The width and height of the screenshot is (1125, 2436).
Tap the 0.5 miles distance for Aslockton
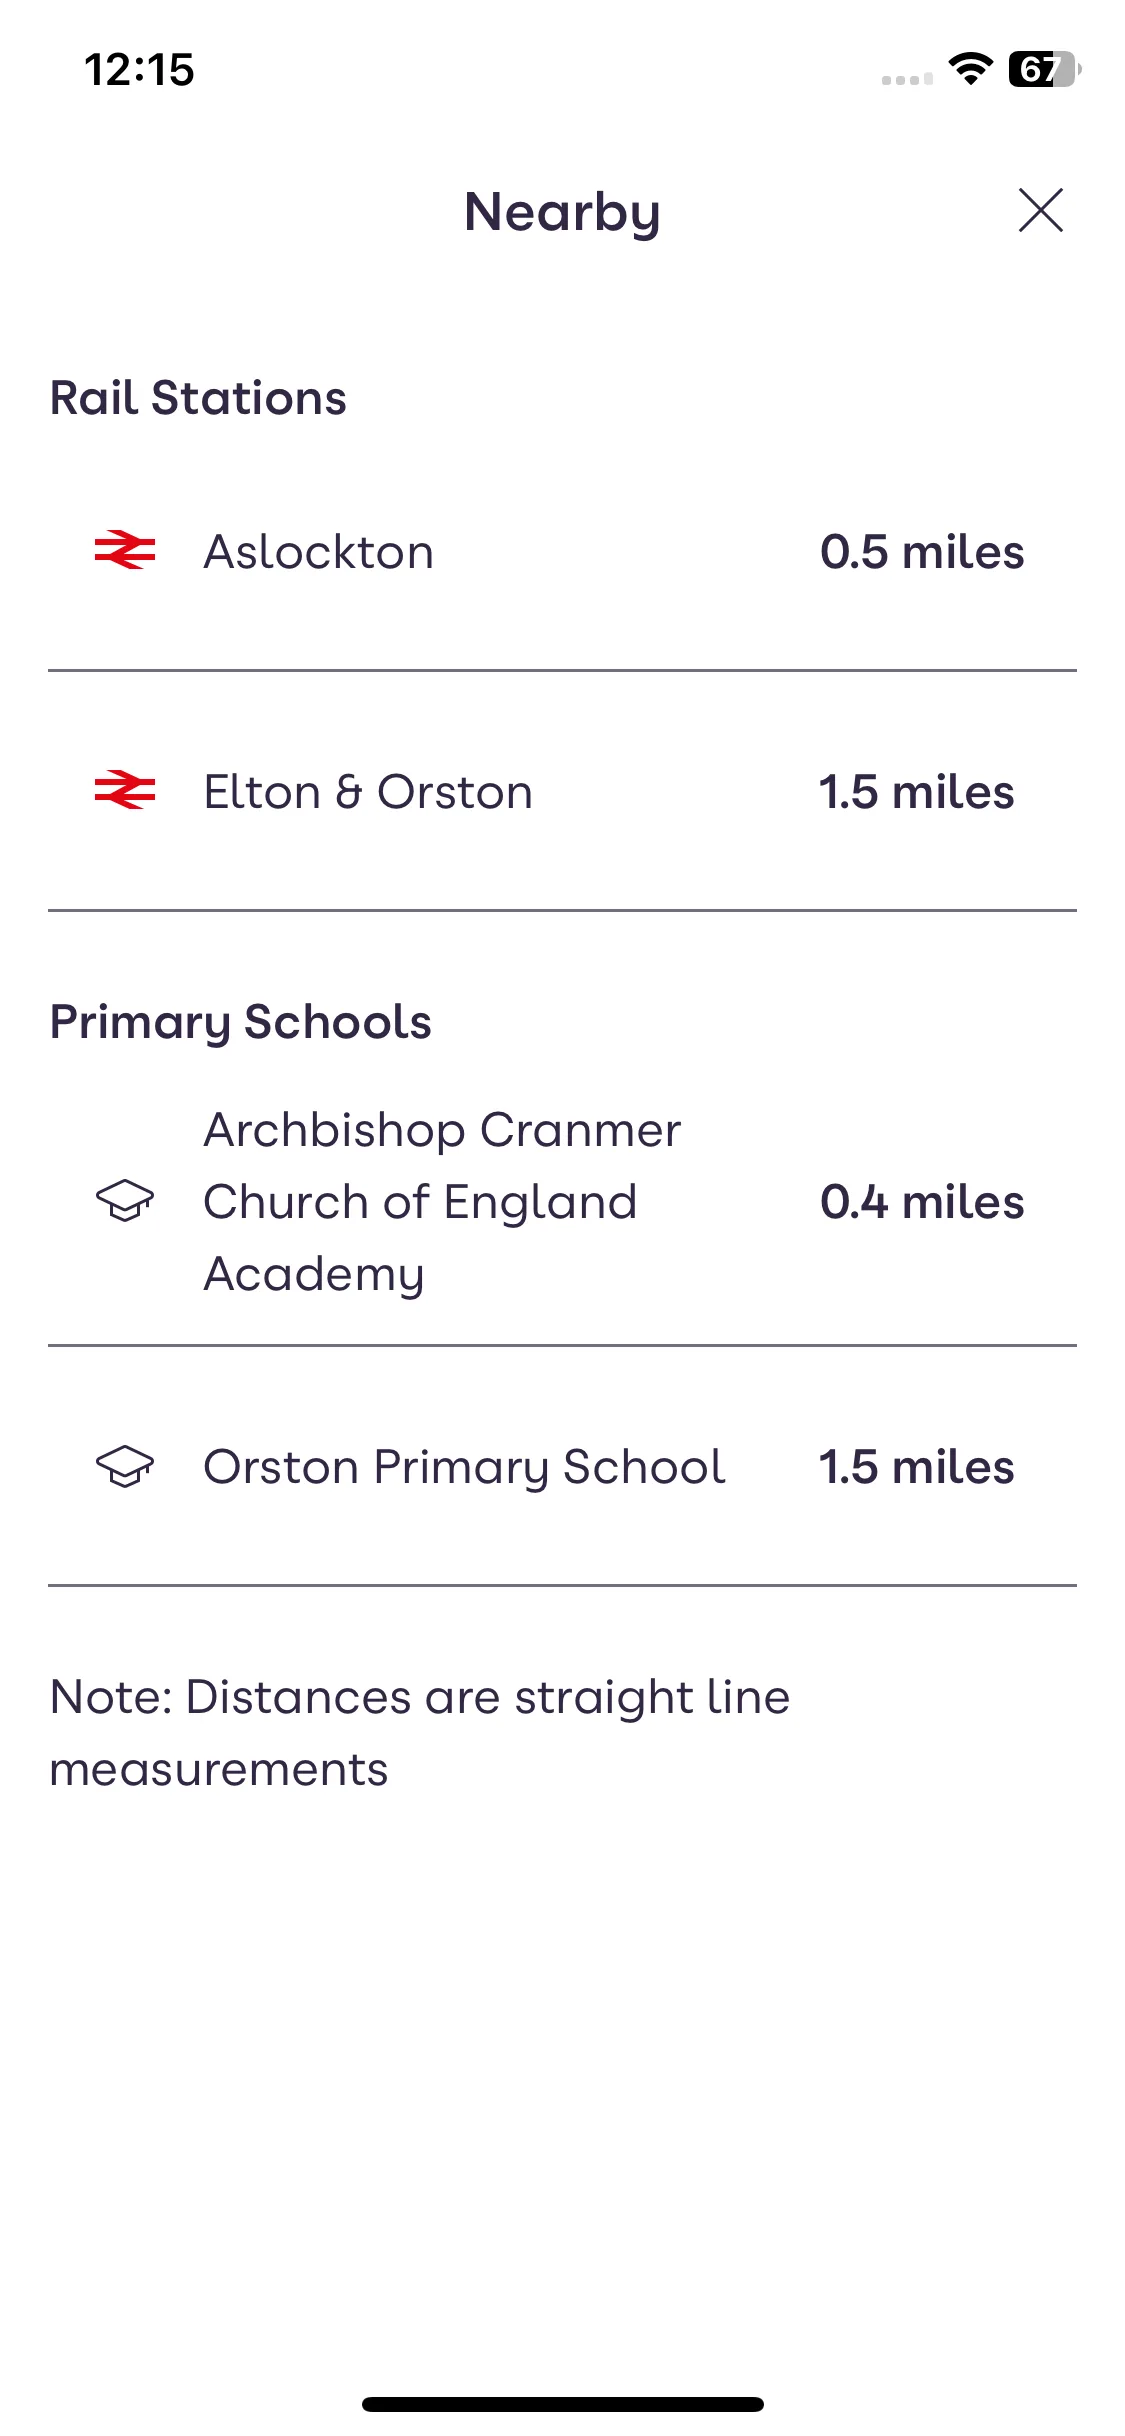click(x=922, y=552)
